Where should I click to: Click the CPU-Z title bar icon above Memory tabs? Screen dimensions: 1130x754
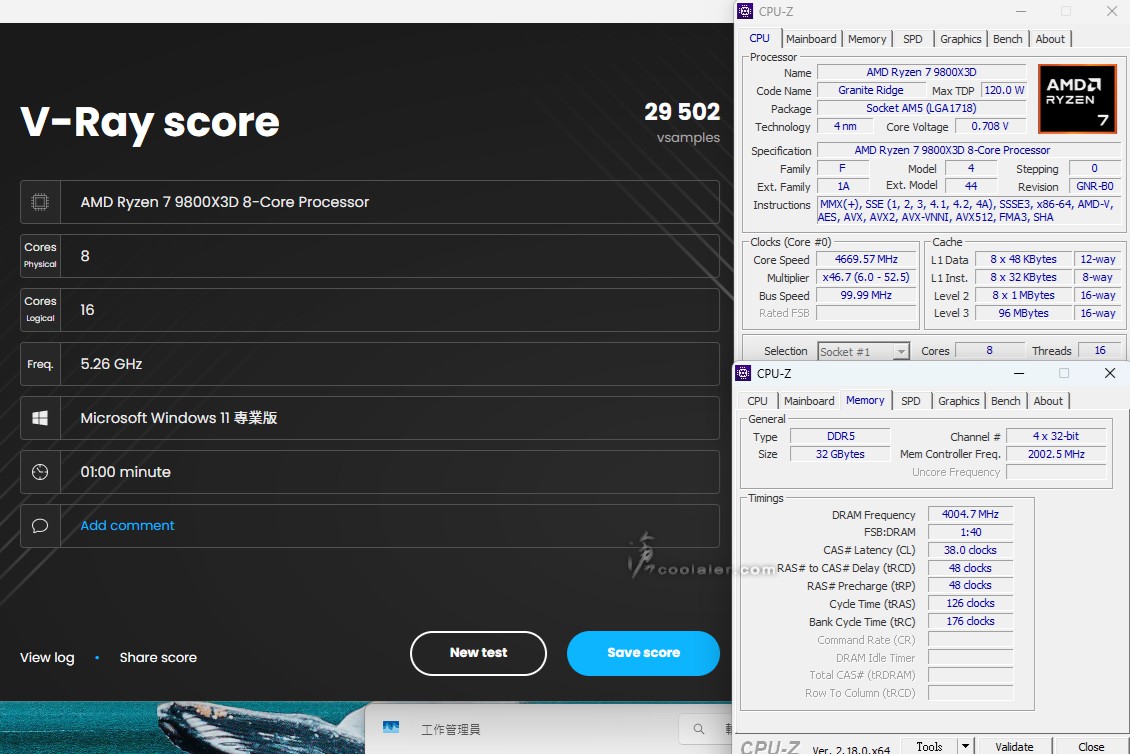pyautogui.click(x=743, y=373)
